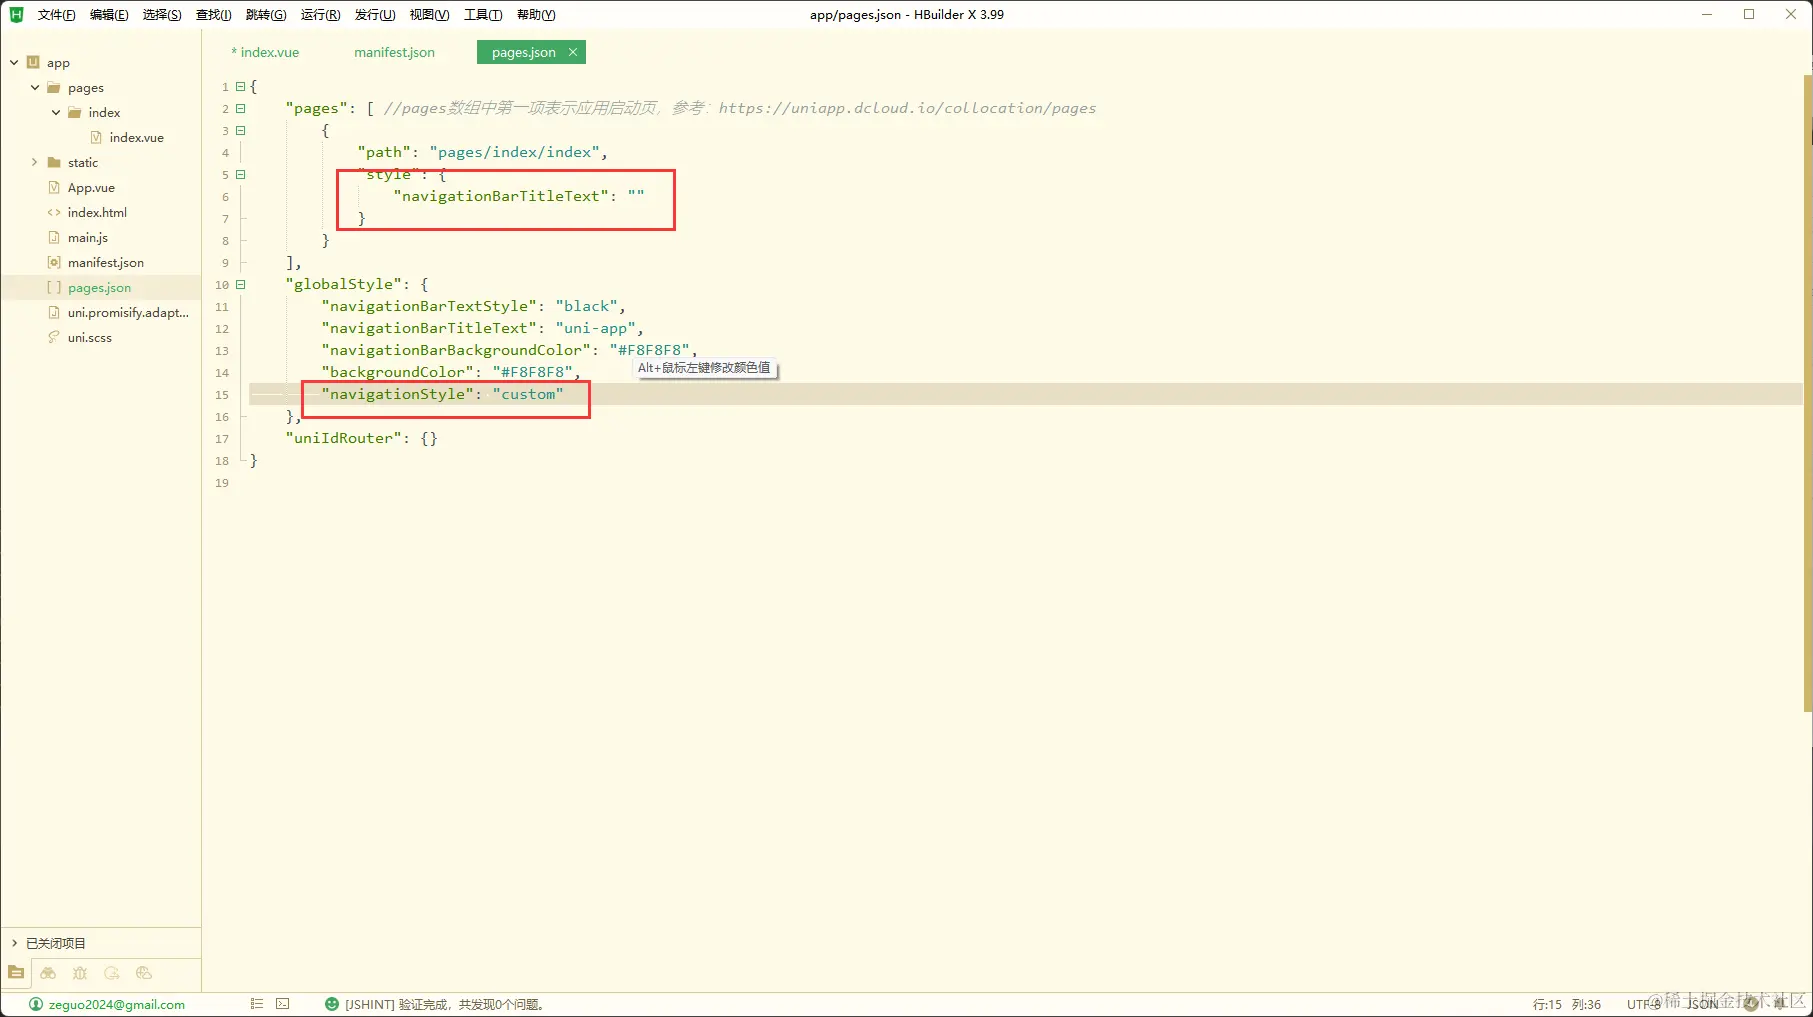Collapse the pages folder chevron
Image resolution: width=1813 pixels, height=1017 pixels.
point(35,88)
